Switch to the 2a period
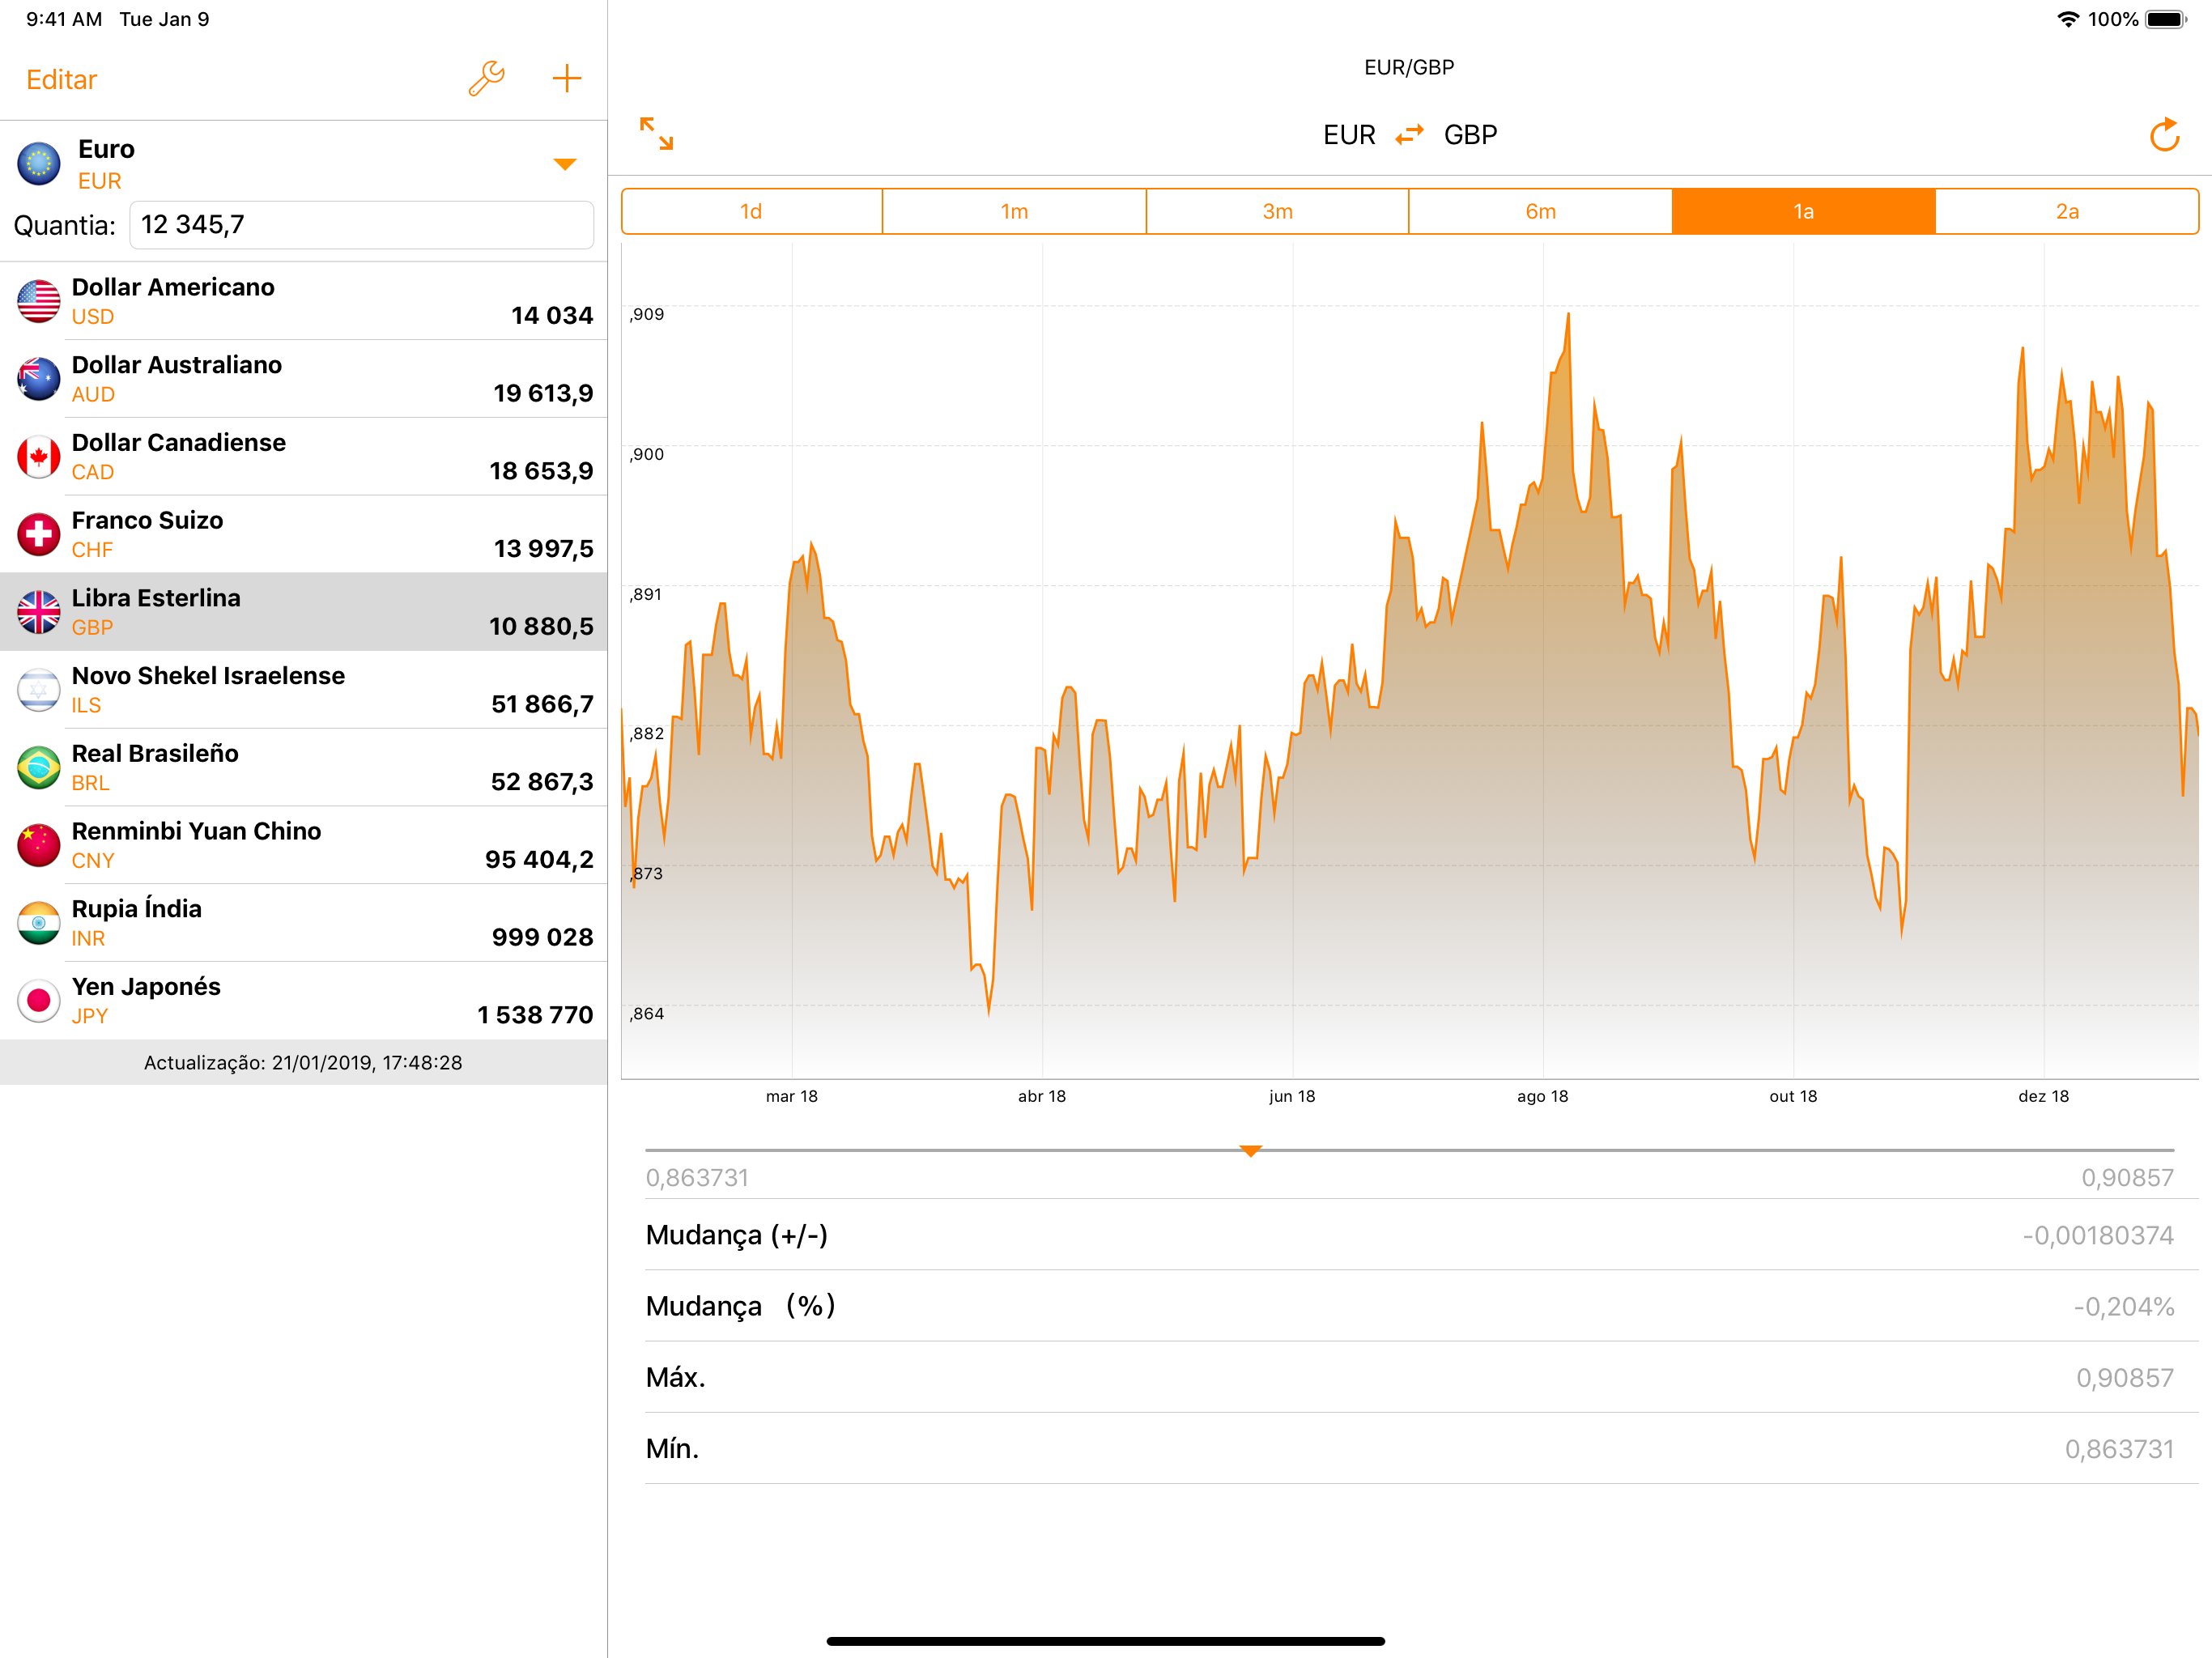 [x=2066, y=212]
